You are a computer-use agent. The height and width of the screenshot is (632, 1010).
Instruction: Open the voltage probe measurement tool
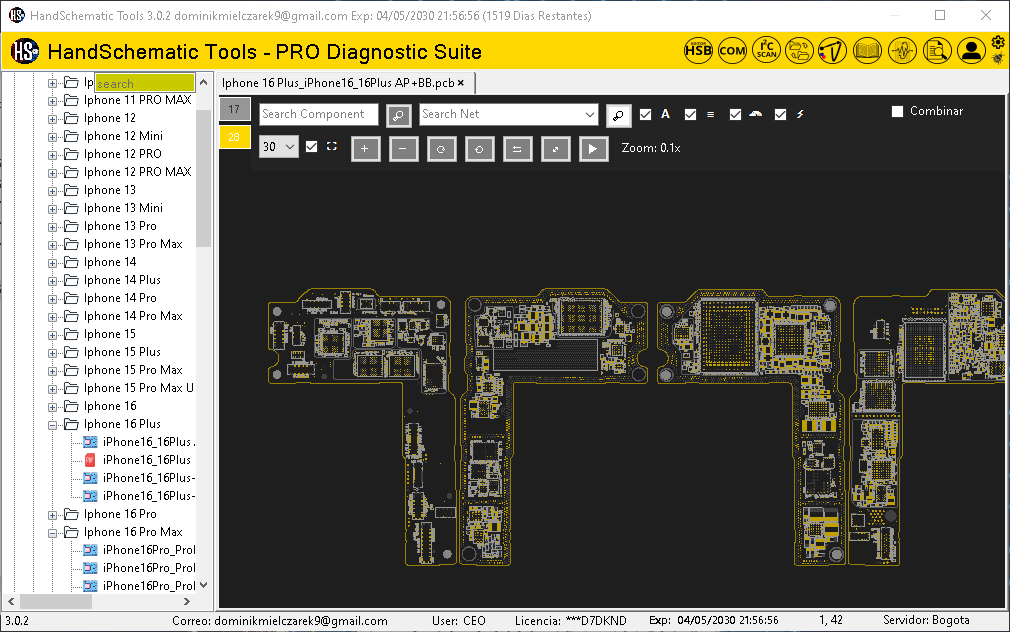coord(832,50)
